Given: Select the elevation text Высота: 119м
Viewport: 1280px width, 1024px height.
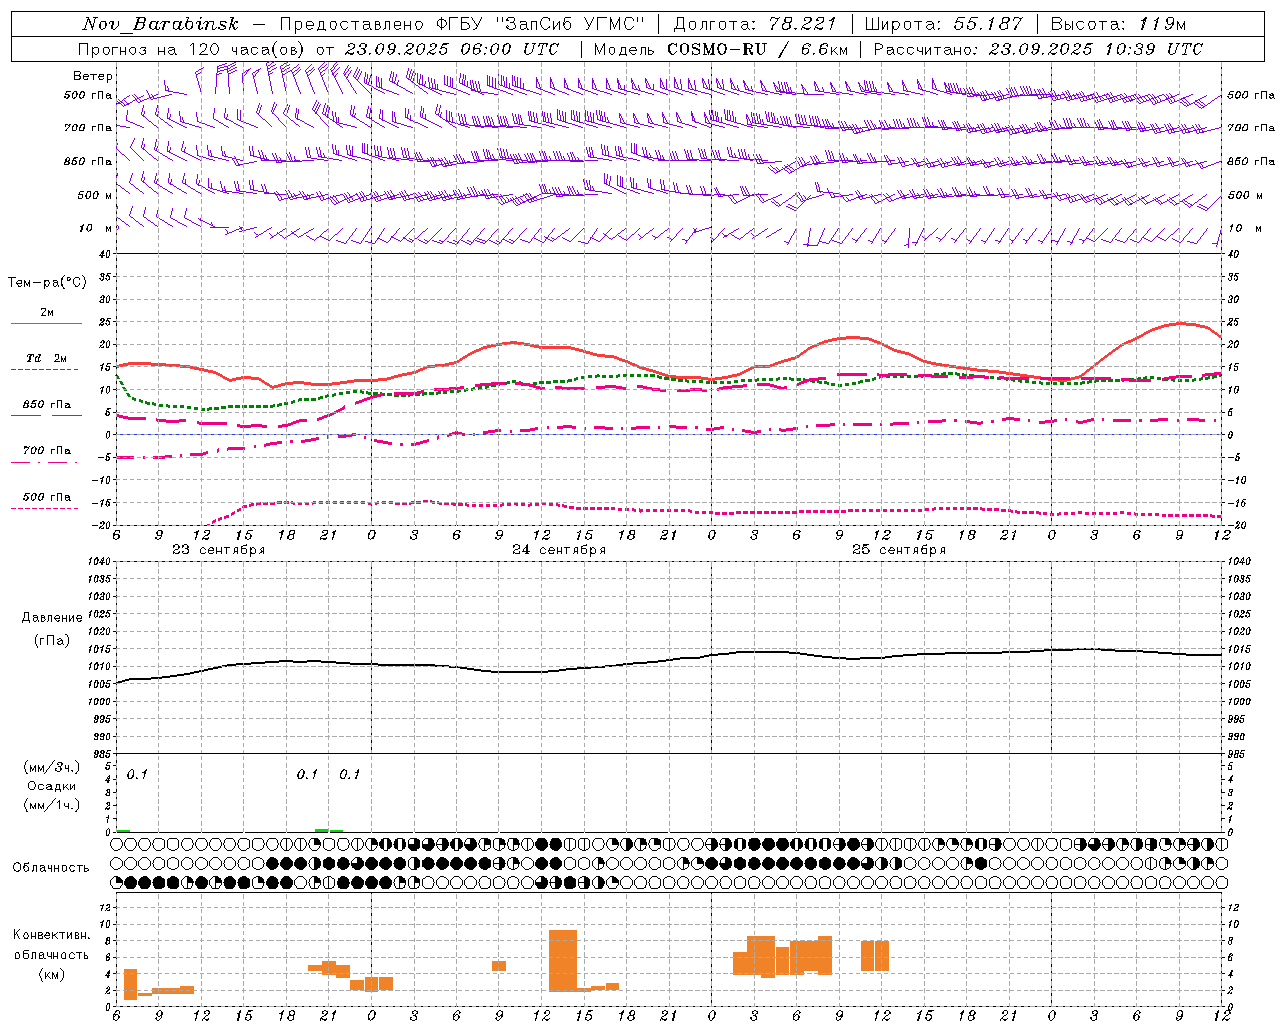Looking at the screenshot, I should click(1119, 24).
